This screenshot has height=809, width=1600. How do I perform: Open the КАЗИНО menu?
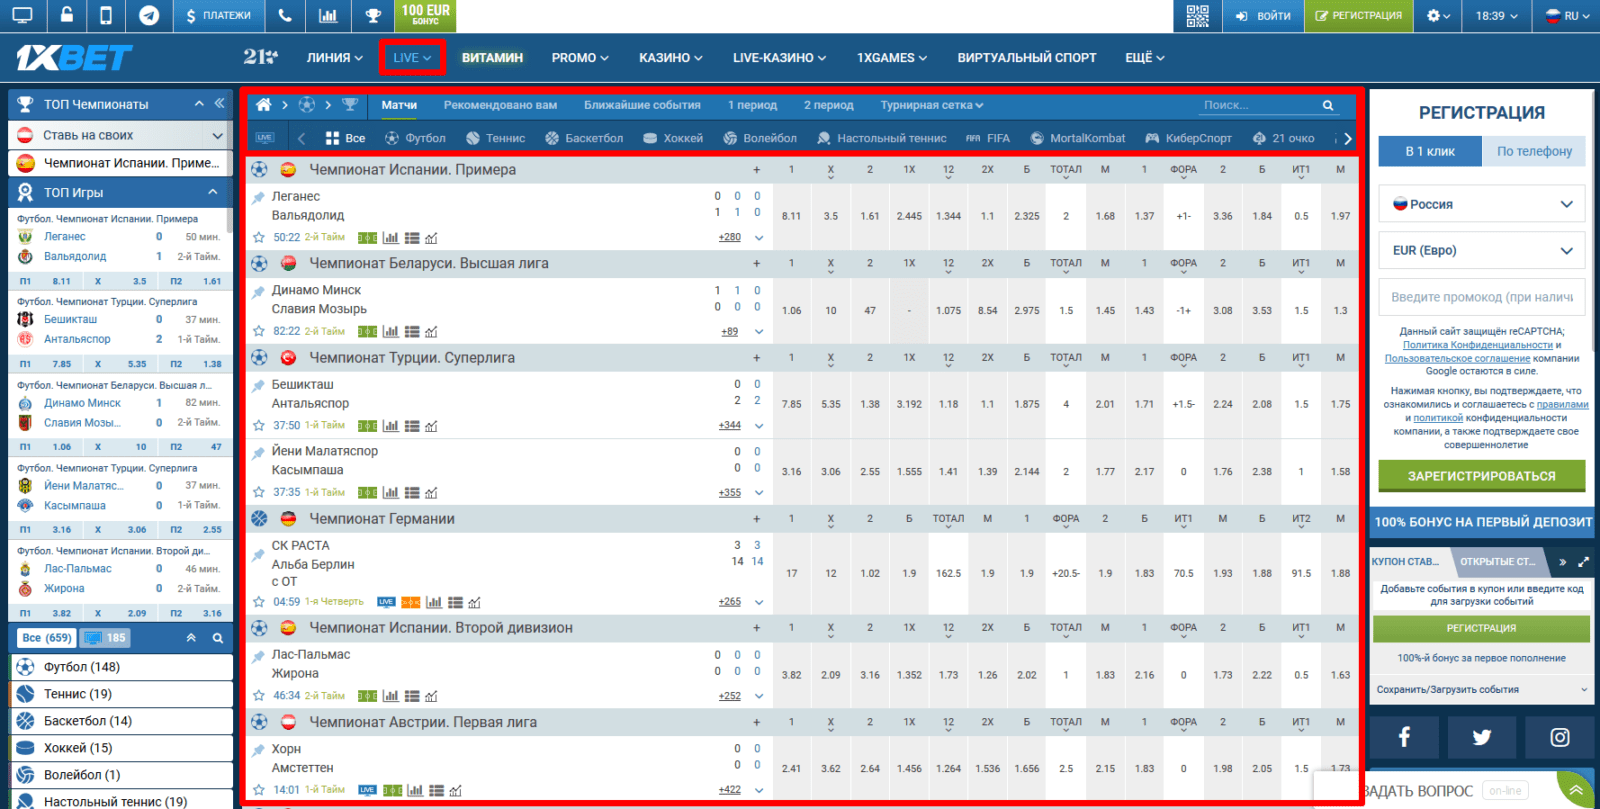pyautogui.click(x=670, y=58)
